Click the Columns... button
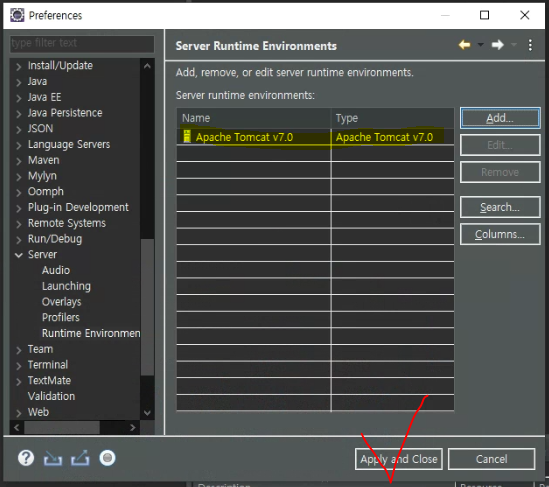549x487 pixels. pos(500,234)
